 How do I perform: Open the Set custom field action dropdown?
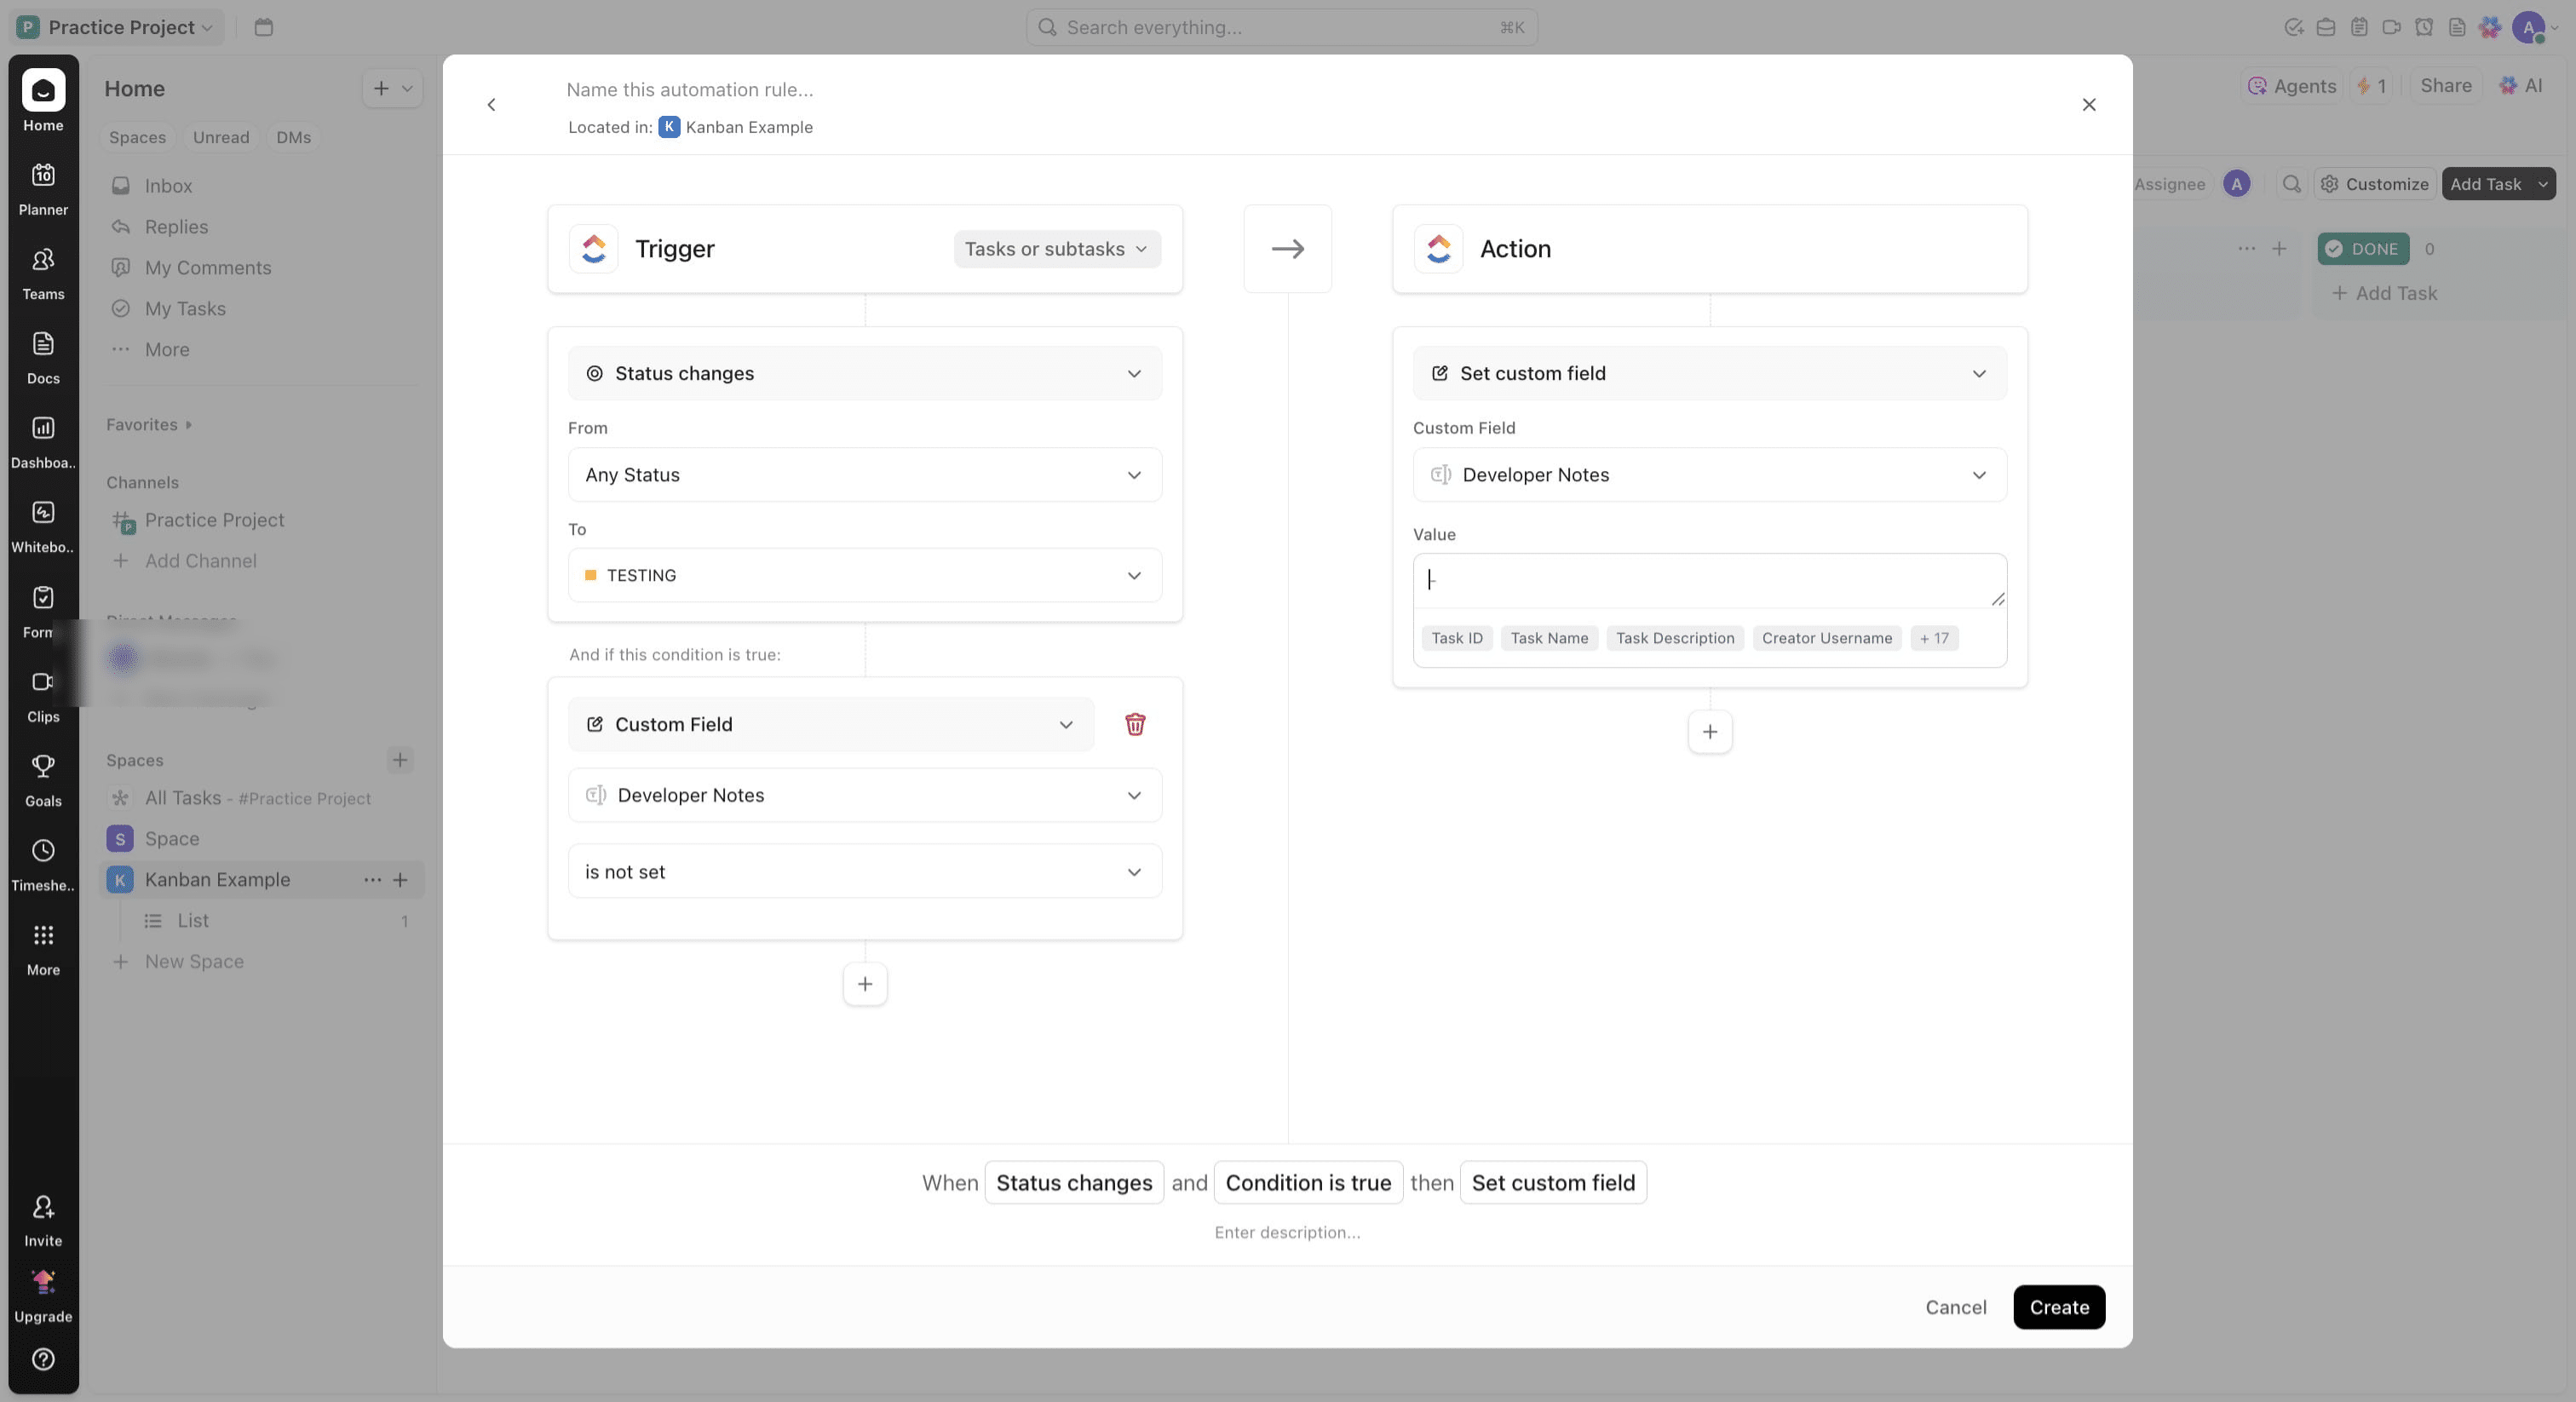[x=1709, y=373]
